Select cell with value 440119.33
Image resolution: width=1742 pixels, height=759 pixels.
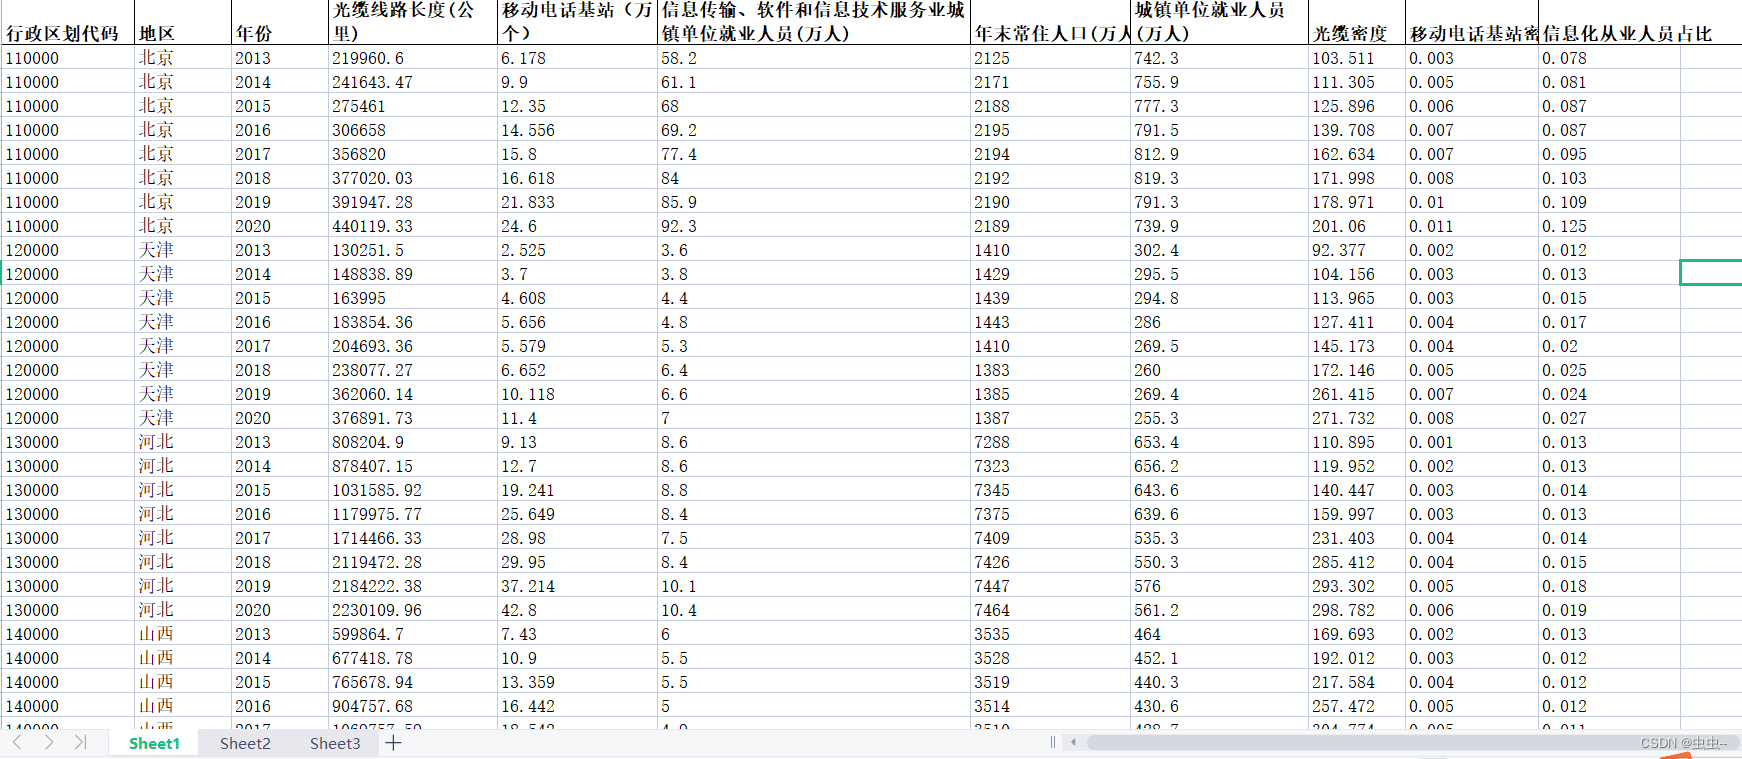(x=413, y=226)
